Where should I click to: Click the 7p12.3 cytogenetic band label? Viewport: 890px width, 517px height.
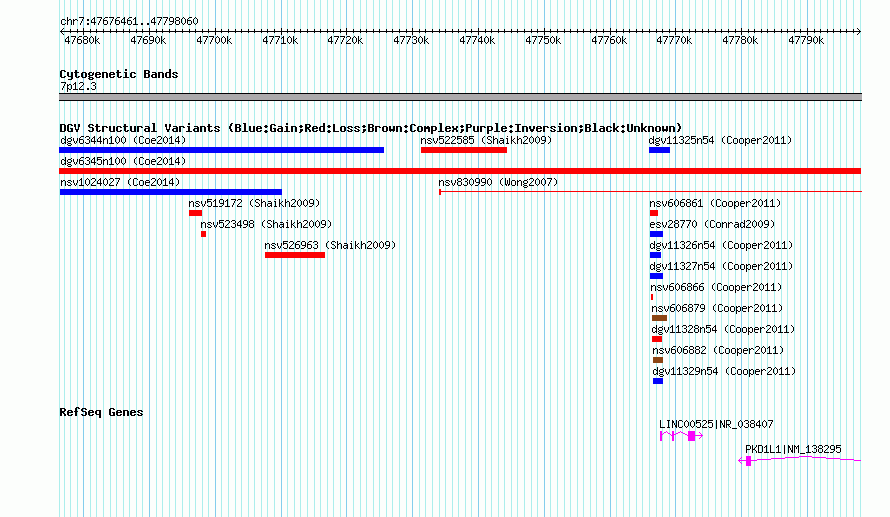78,86
